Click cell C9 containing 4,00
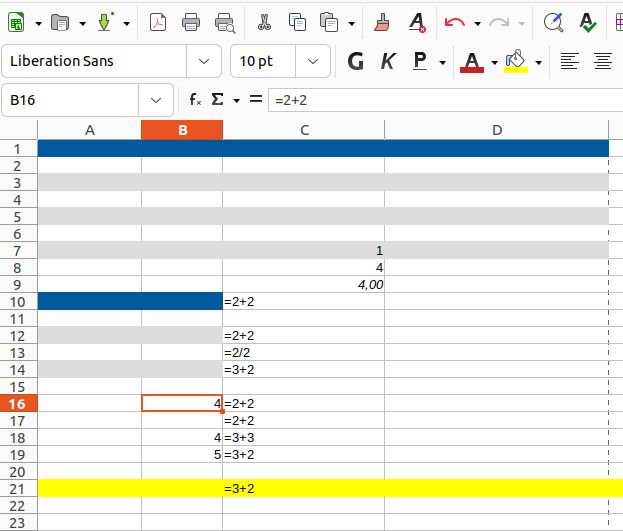The image size is (623, 531). coord(304,285)
